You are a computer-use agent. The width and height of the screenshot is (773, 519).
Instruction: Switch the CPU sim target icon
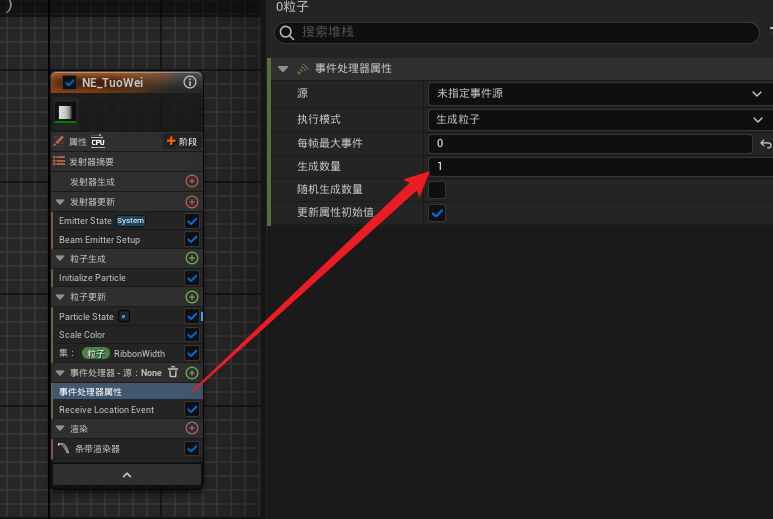tap(98, 141)
